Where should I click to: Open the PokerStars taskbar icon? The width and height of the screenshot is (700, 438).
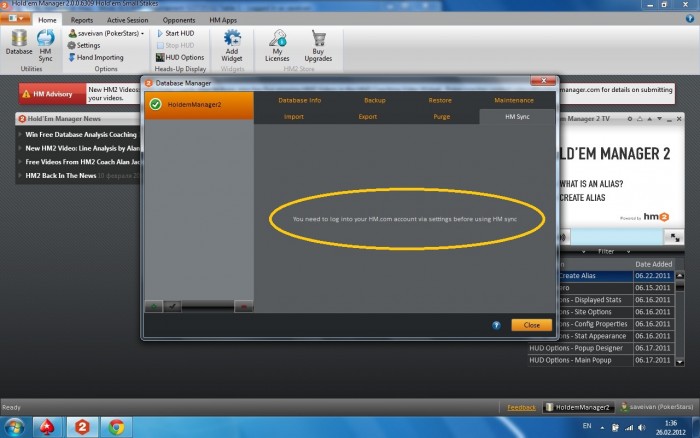[x=47, y=427]
